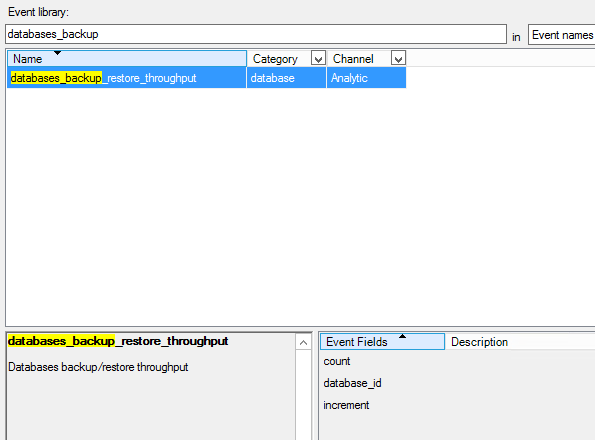Click the Databases backup/restore throughput description text
The image size is (595, 440).
pos(98,367)
